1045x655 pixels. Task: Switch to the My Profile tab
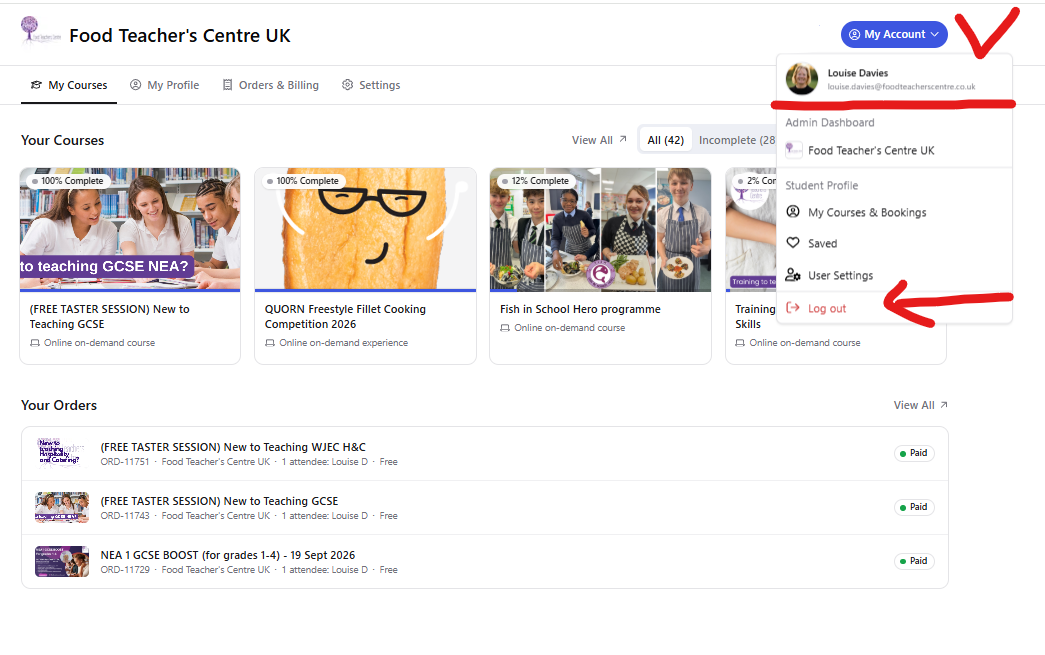click(x=165, y=85)
